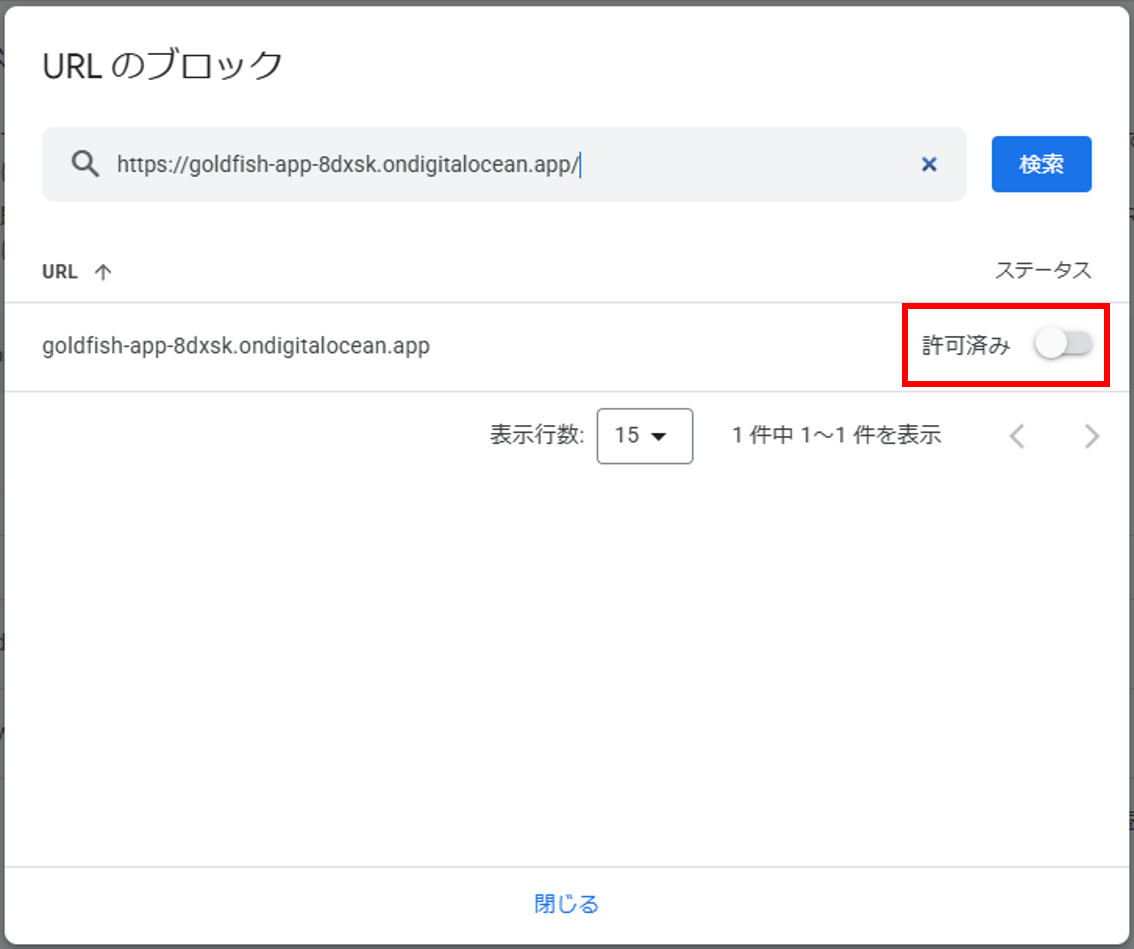This screenshot has width=1134, height=949.
Task: Select the goldfish-app-8dxsk.ondigitalocean.app row
Action: [236, 347]
